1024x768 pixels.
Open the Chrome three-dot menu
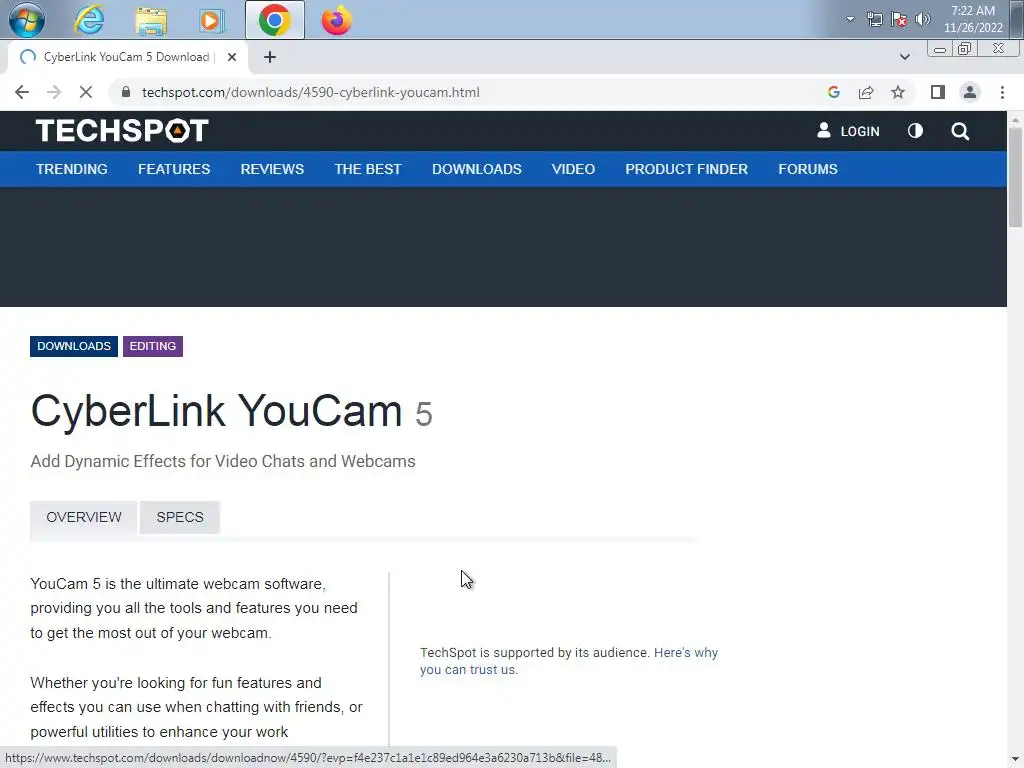tap(1002, 92)
